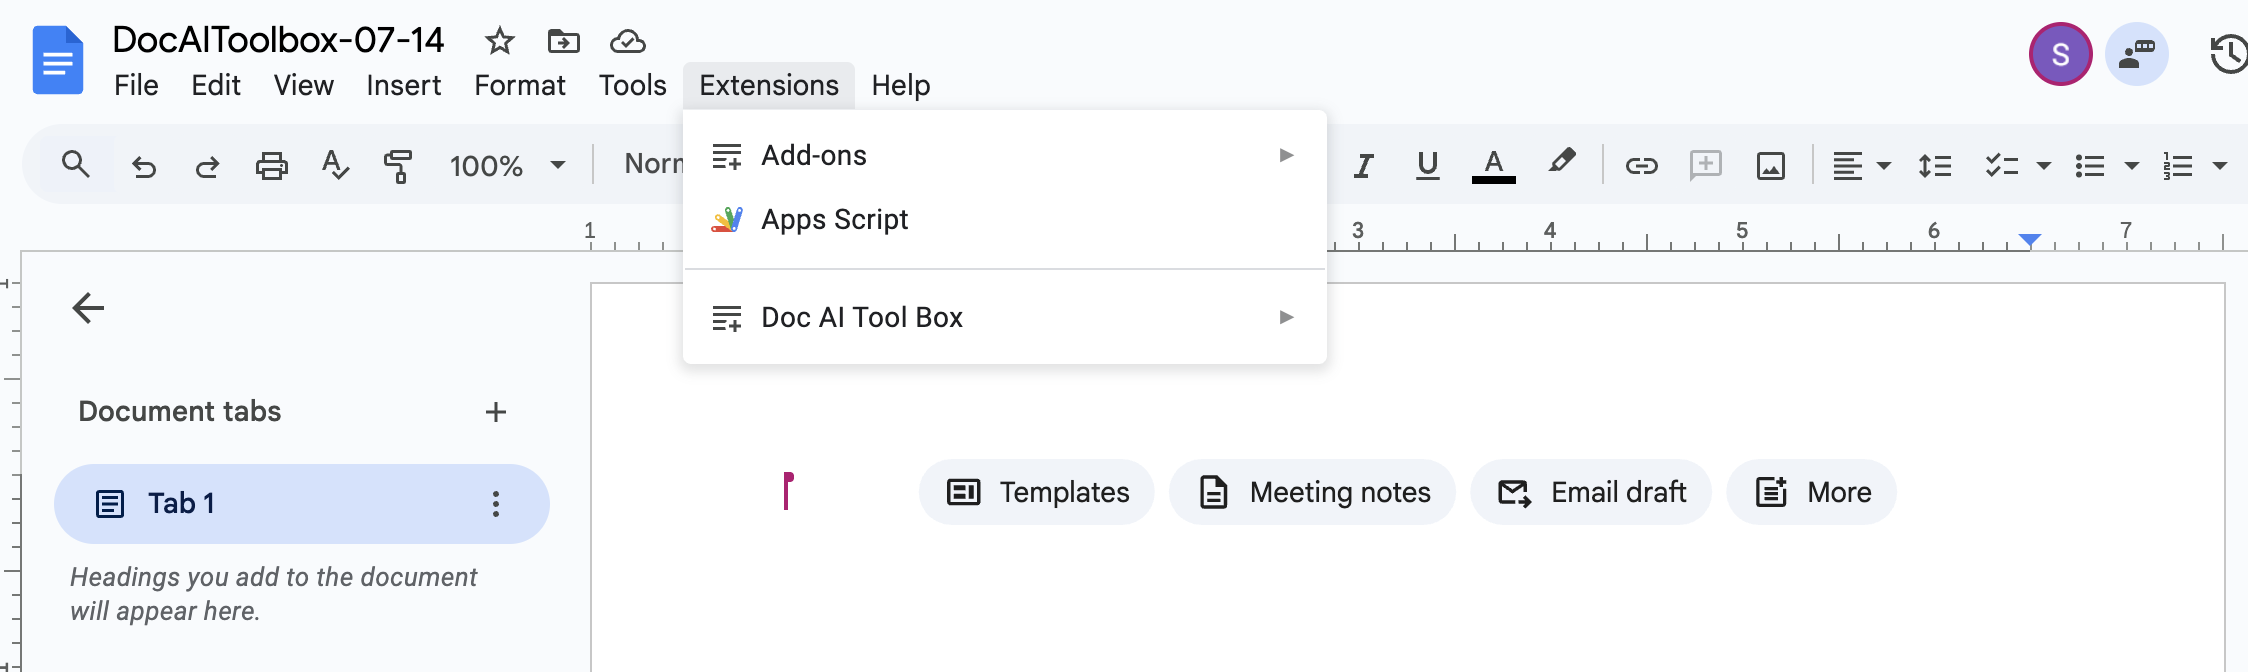Click the Meeting notes chip
The height and width of the screenshot is (672, 2248).
(x=1312, y=492)
